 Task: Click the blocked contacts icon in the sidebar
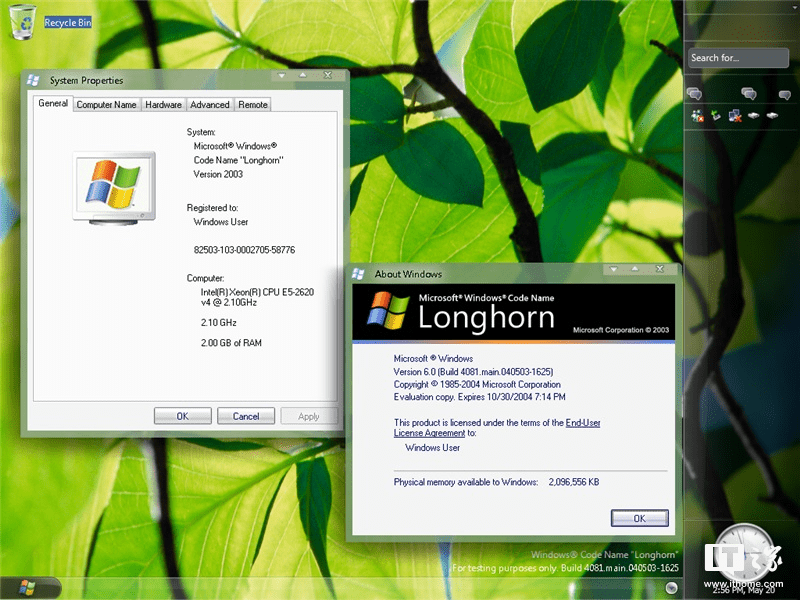coord(696,115)
